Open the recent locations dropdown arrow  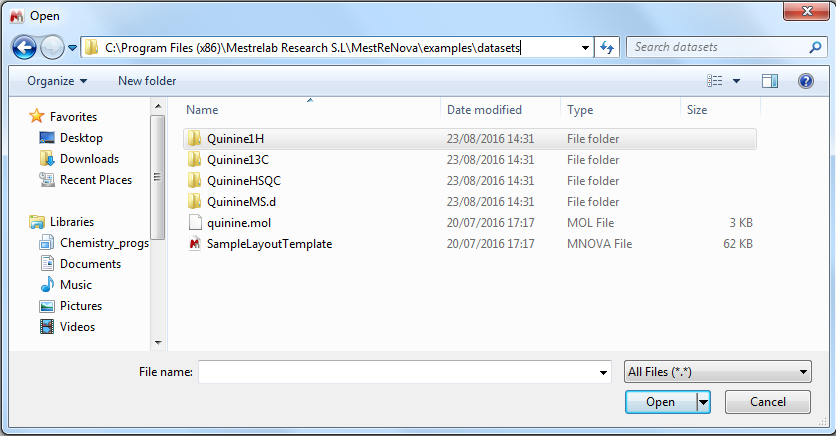(x=73, y=48)
